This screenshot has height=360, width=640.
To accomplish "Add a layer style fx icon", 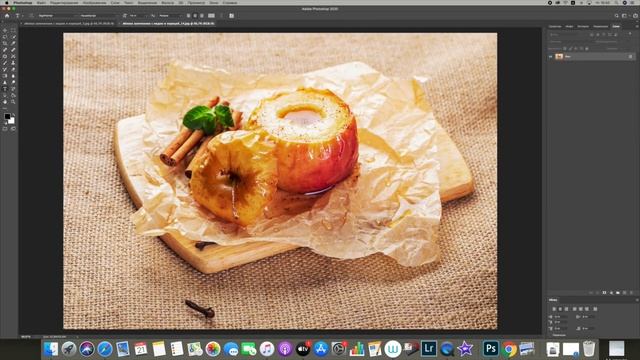I will tap(597, 293).
